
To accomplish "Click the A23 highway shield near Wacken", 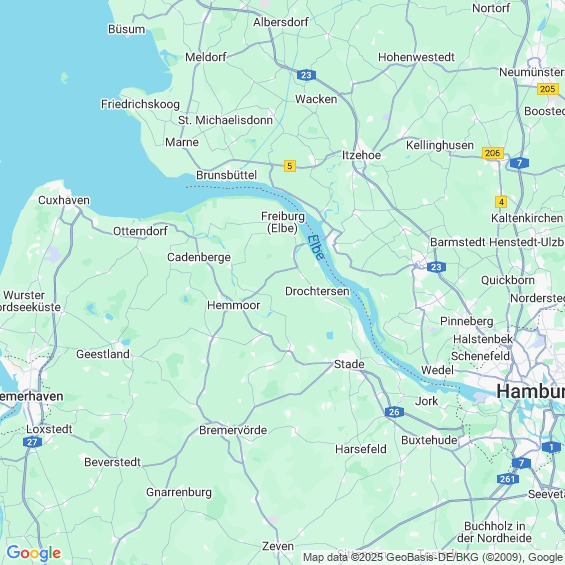I will point(306,75).
